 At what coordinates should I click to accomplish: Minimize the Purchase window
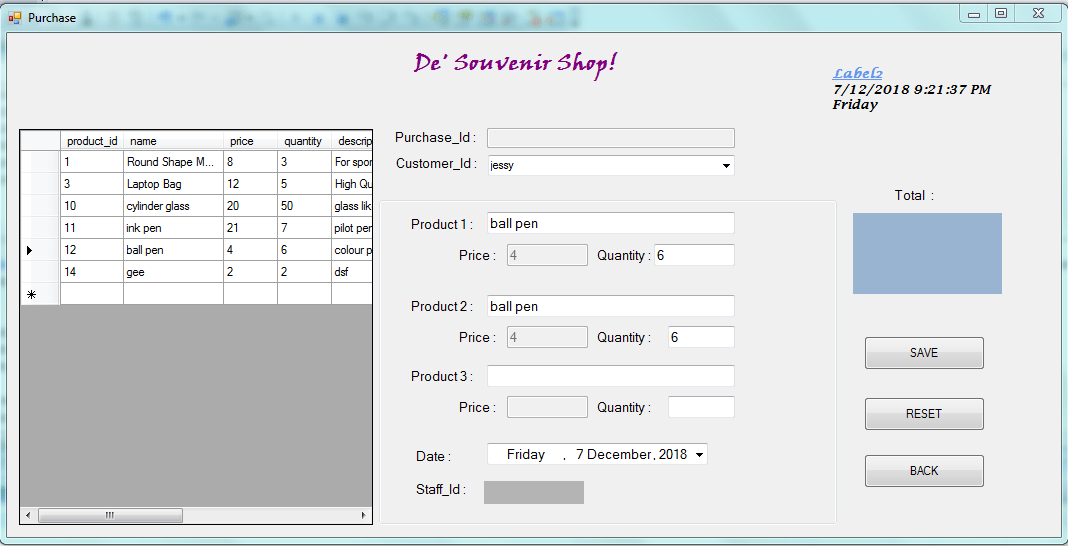974,13
